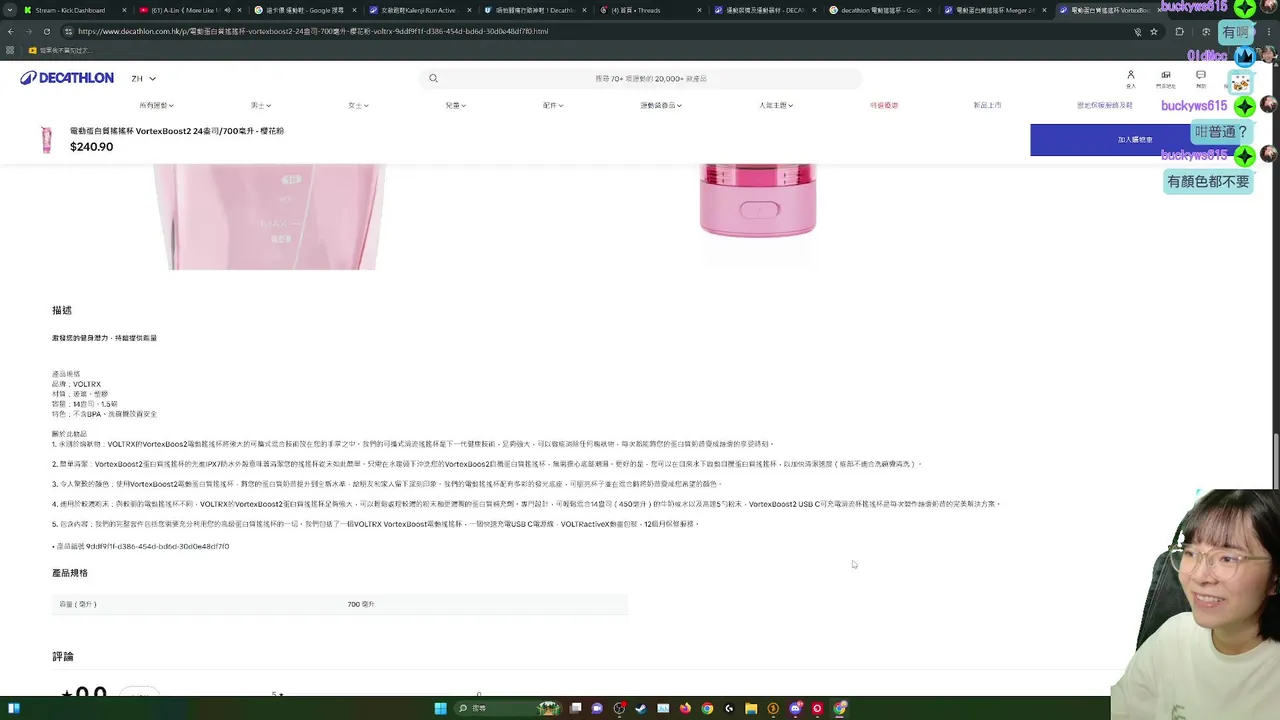Bookmark this page with the star icon
The height and width of the screenshot is (720, 1280).
point(1154,31)
